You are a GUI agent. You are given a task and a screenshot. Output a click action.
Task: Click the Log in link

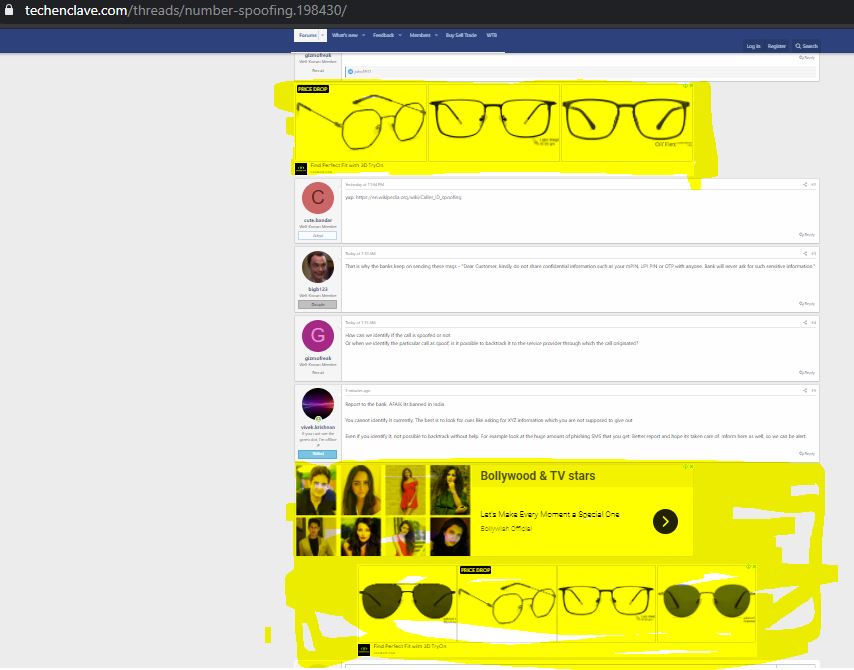(753, 46)
